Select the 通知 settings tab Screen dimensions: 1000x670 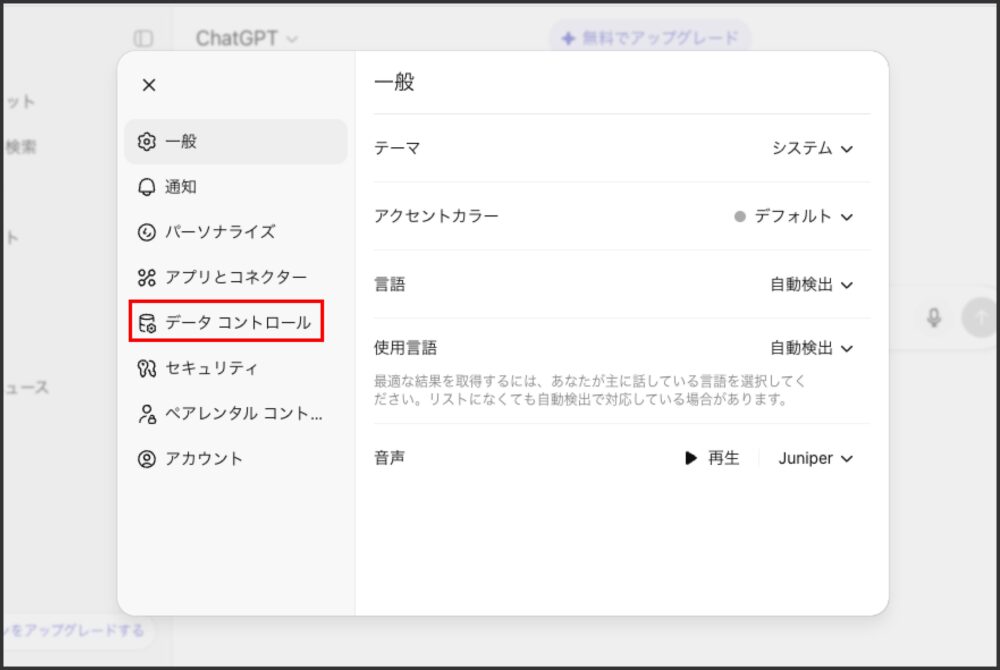coord(181,187)
